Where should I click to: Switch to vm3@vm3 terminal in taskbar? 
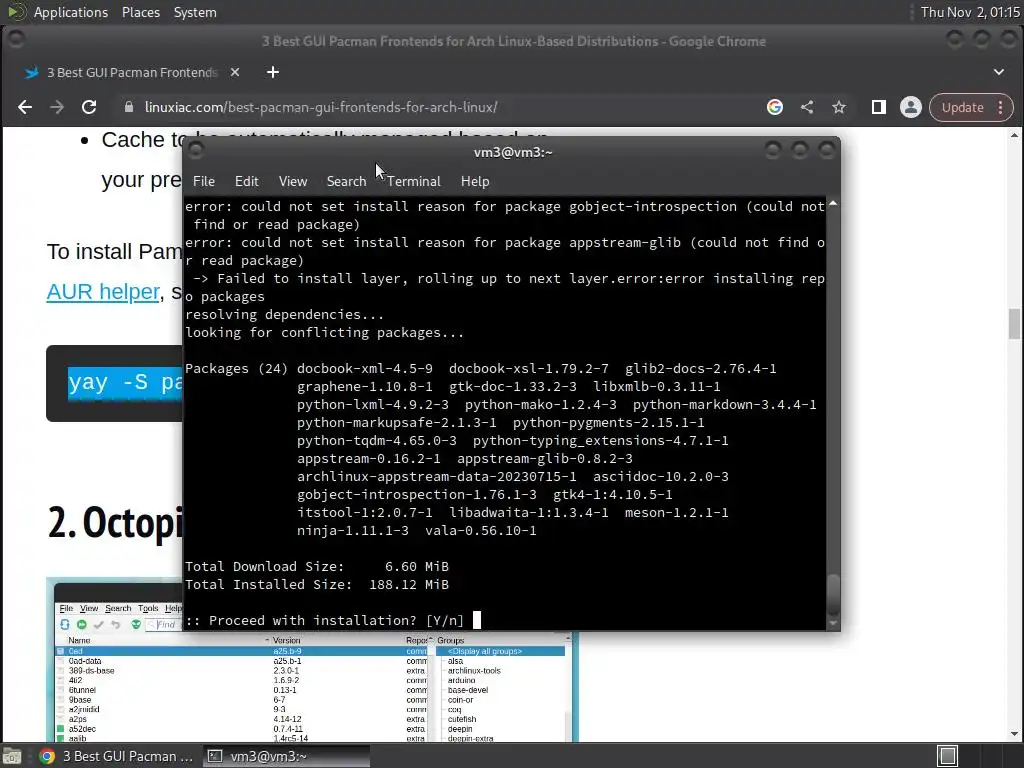click(x=286, y=756)
